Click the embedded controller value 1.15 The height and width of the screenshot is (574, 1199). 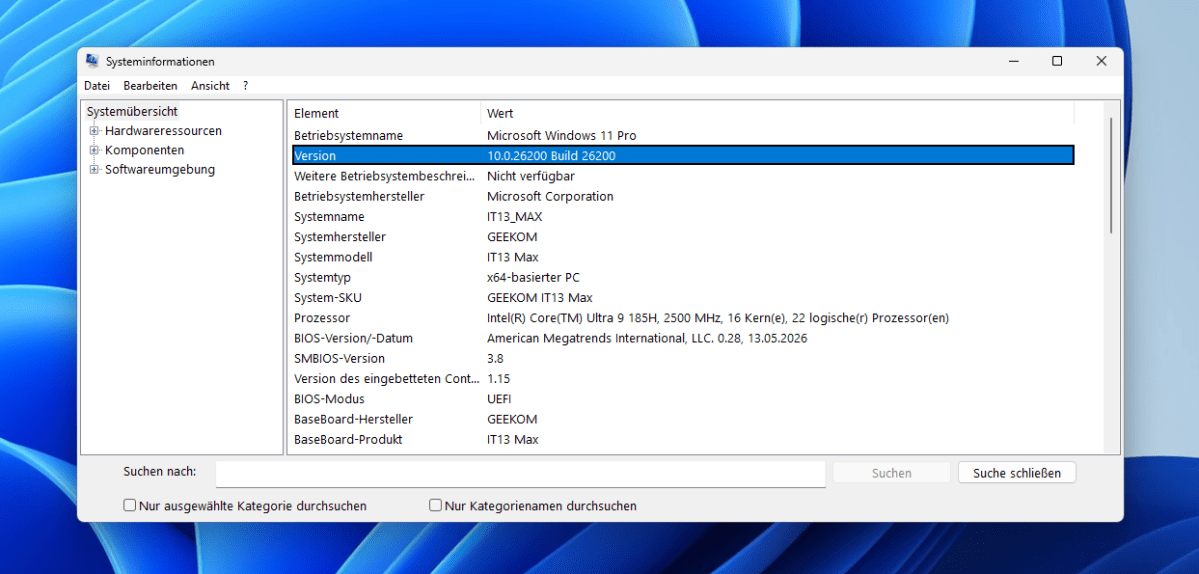pos(499,378)
